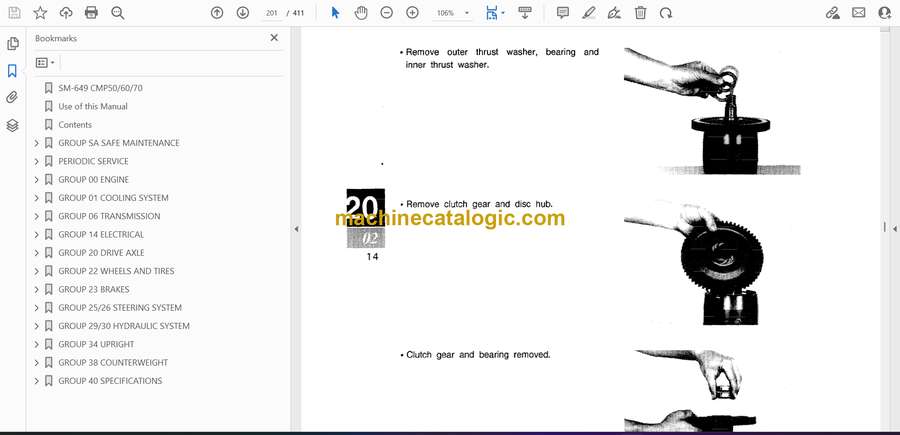The image size is (900, 435).
Task: Click 'Remove clutch gear and disc hub' text
Action: 479,204
